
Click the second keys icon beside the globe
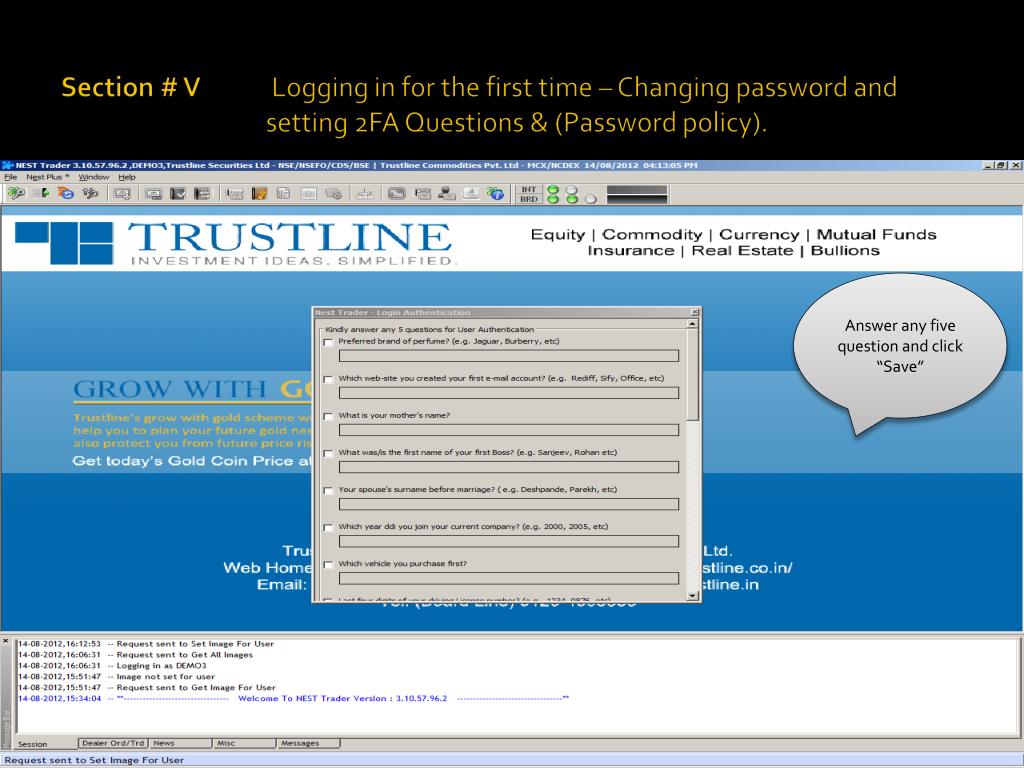point(90,193)
